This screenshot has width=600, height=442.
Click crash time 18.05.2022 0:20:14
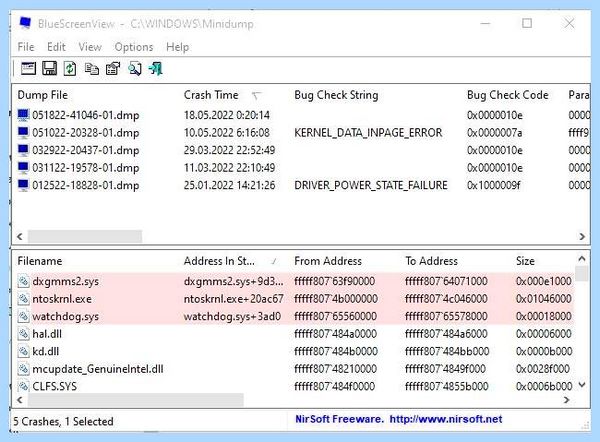click(227, 115)
